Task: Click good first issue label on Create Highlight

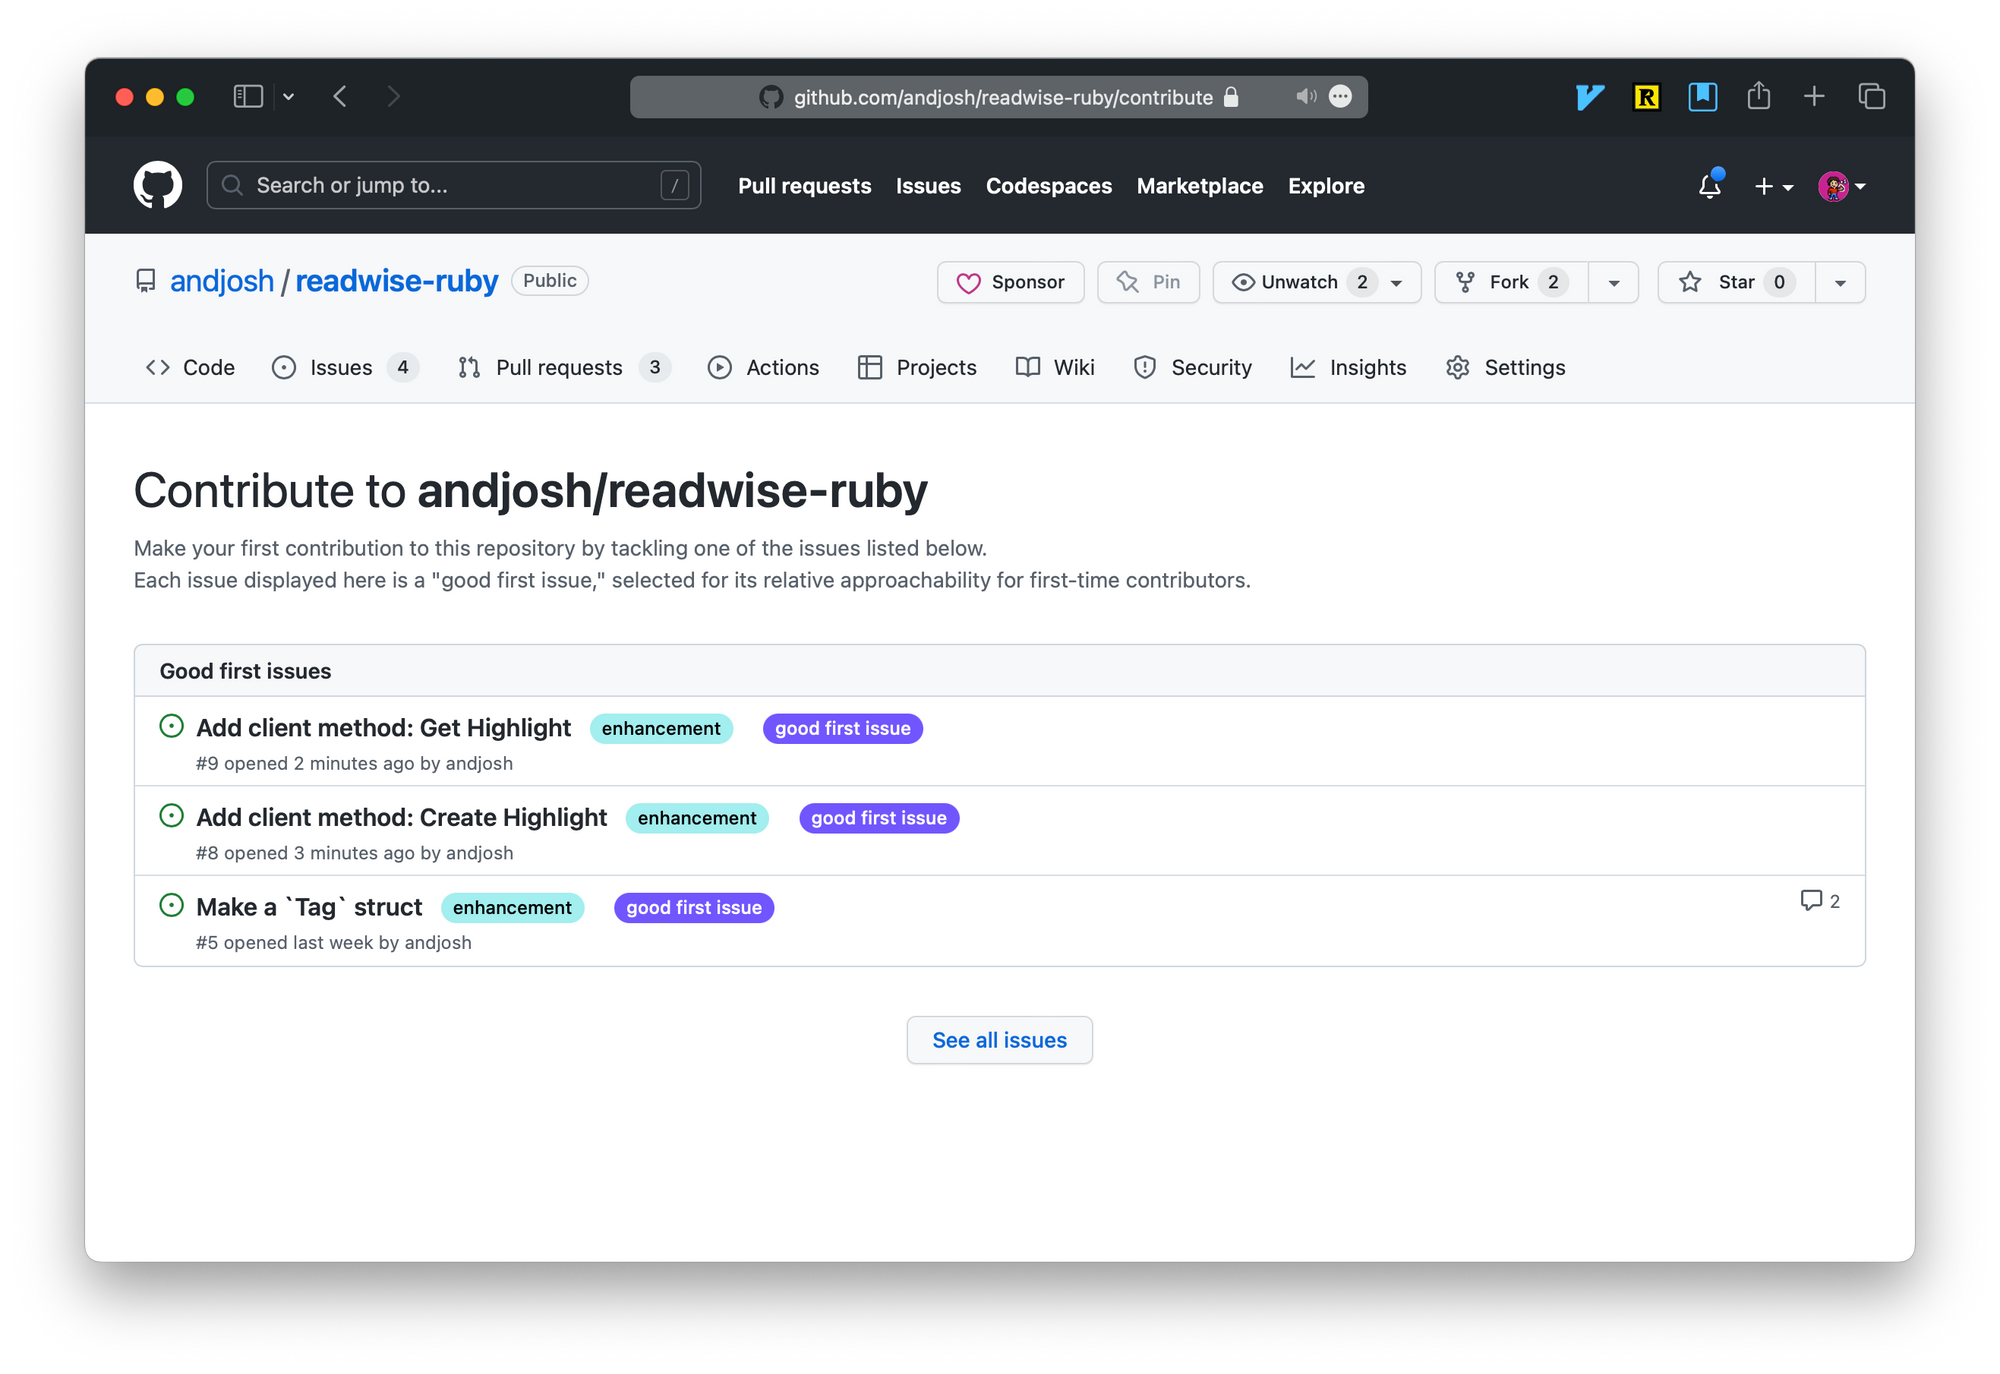Action: [x=879, y=818]
